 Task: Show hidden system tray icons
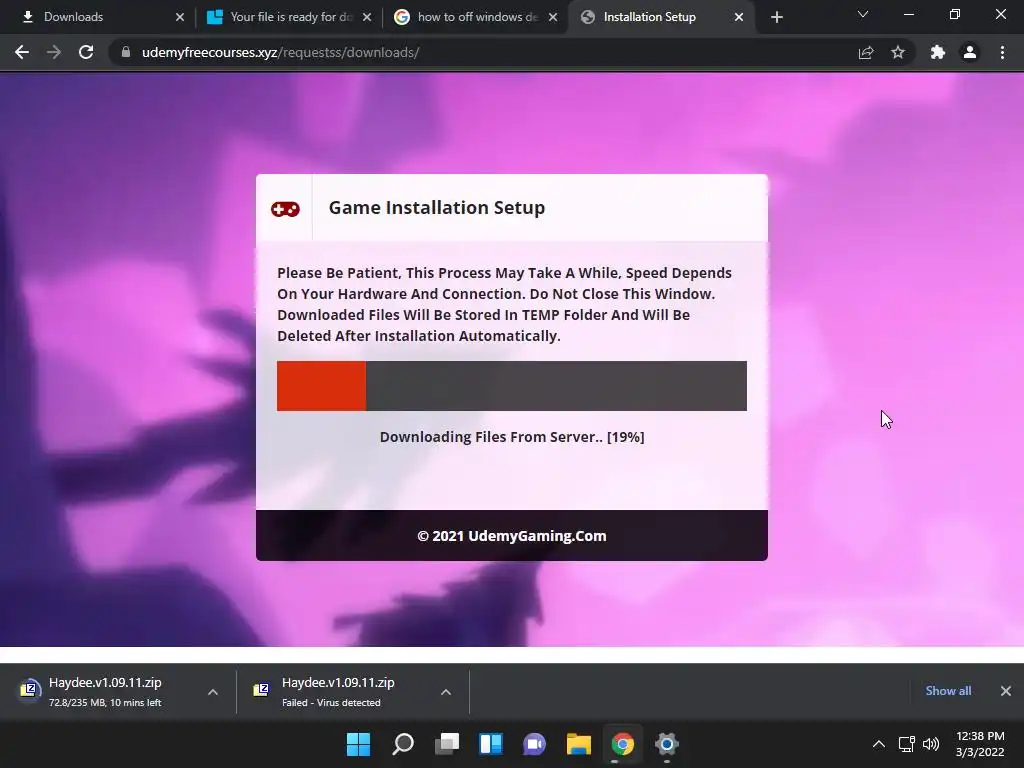tap(879, 744)
